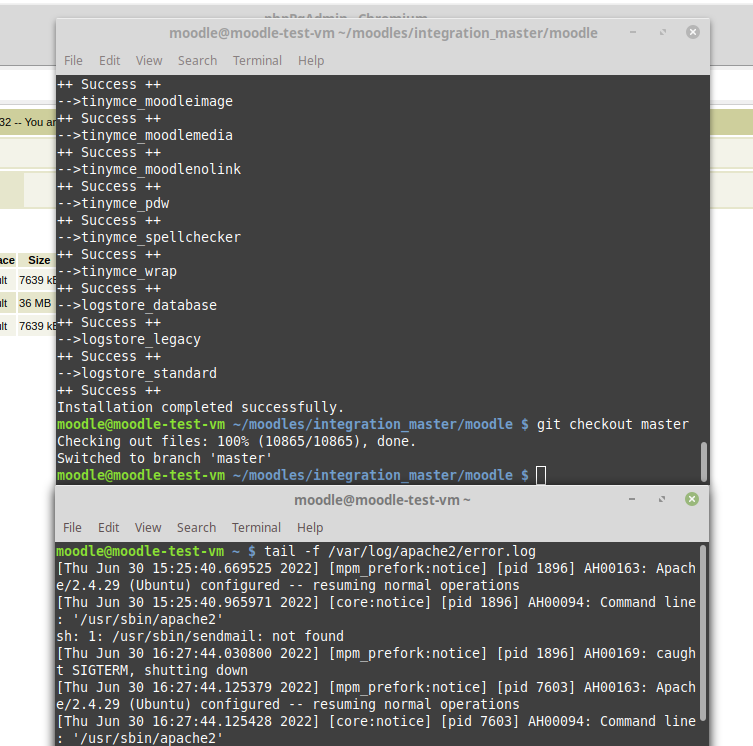753x746 pixels.
Task: Click log line with timestamp 15:25:40.965971
Action: 376,611
